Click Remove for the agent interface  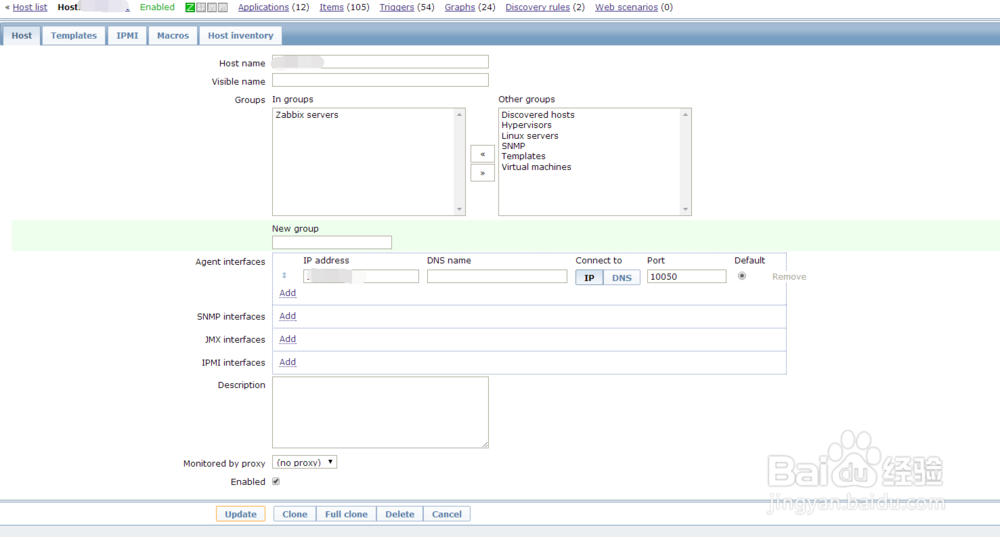coord(789,277)
